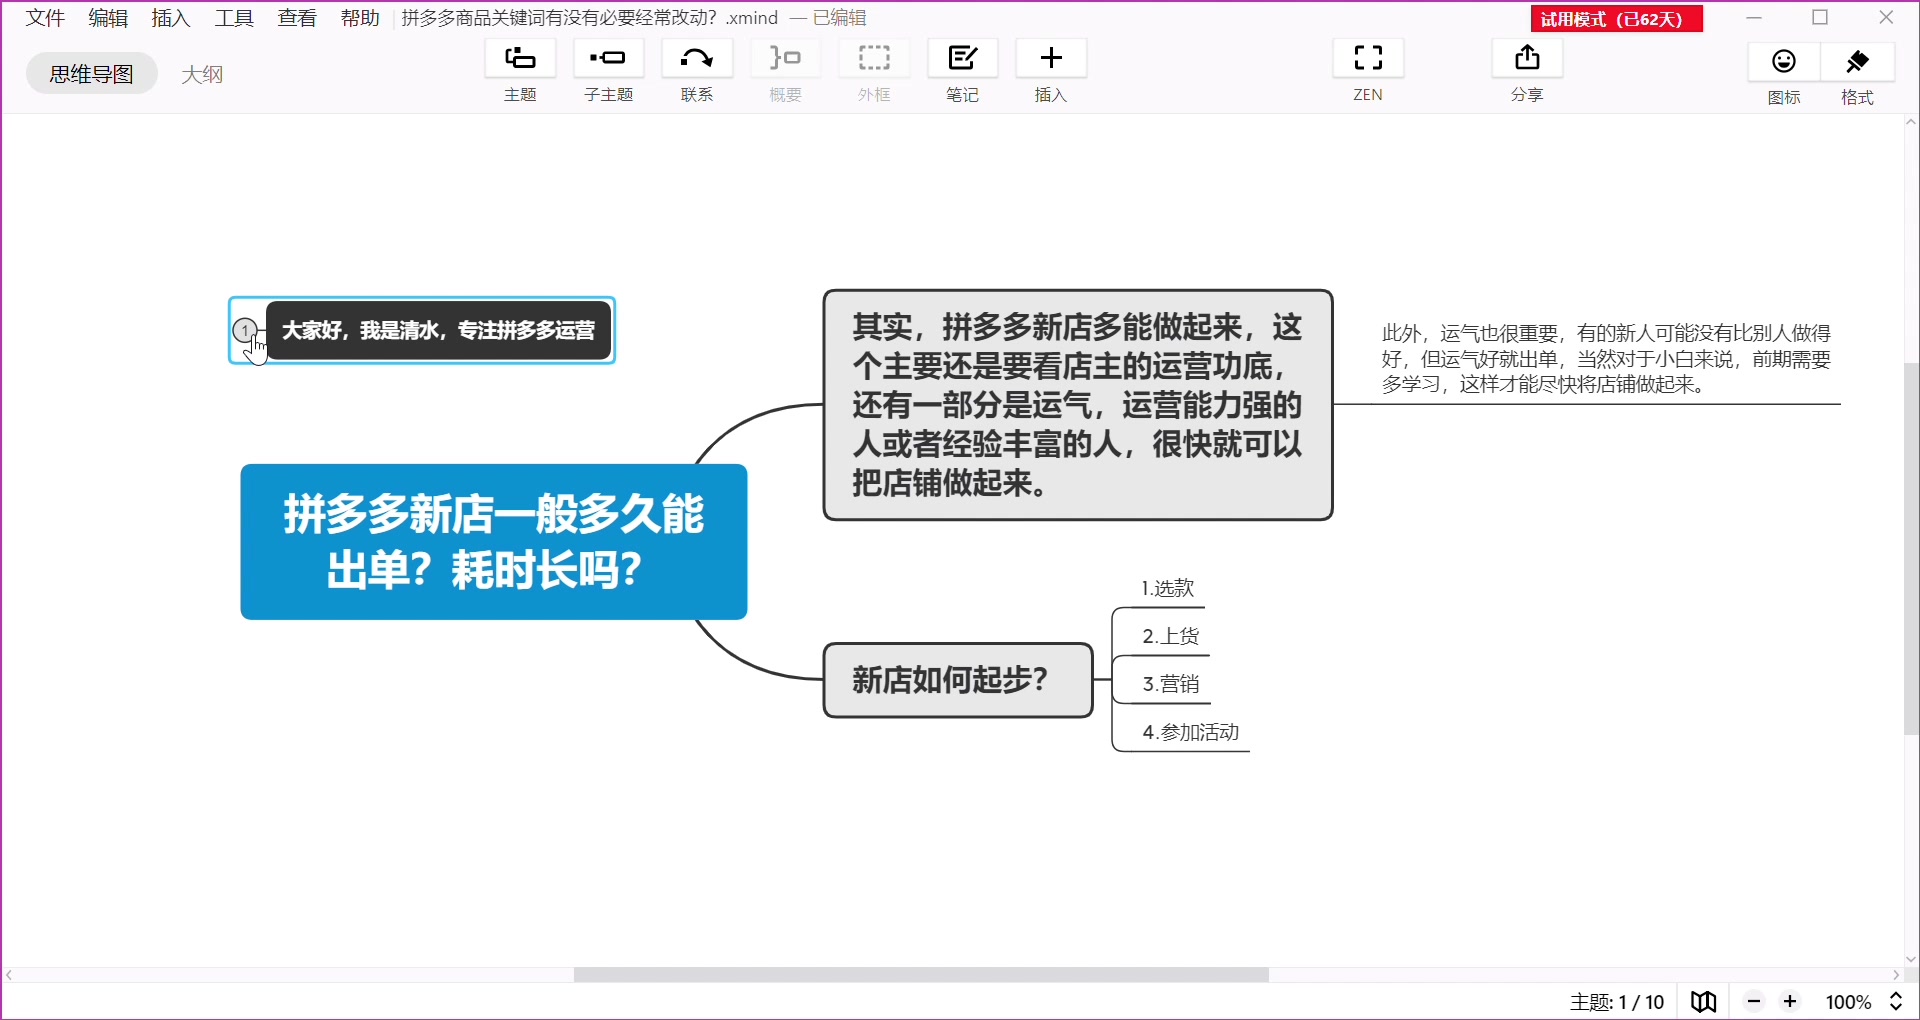The width and height of the screenshot is (1920, 1020).
Task: Select the topic starting with 其实，拼多多新店
Action: [x=1078, y=405]
